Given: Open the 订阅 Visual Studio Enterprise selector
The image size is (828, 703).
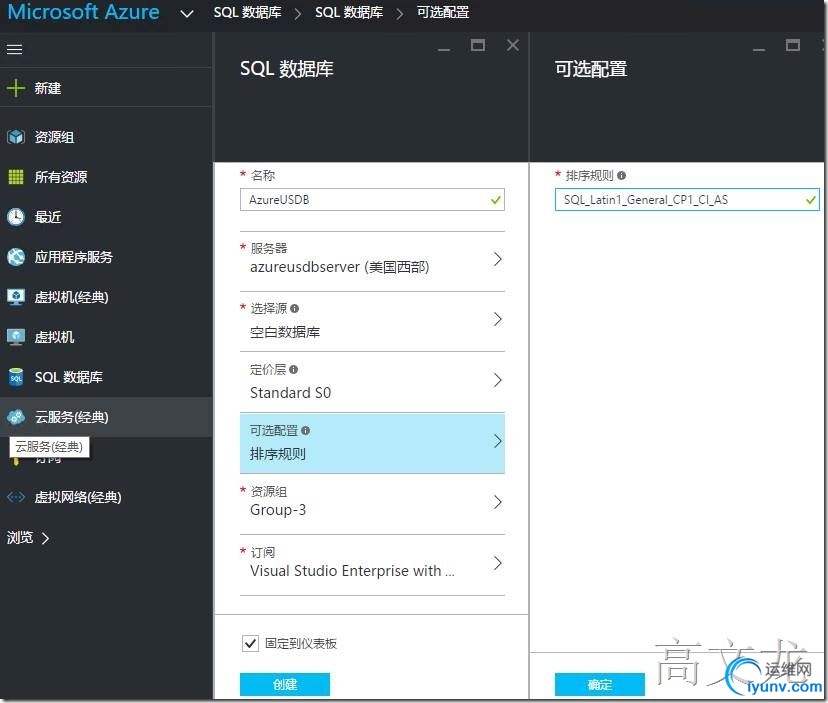Looking at the screenshot, I should [x=372, y=564].
